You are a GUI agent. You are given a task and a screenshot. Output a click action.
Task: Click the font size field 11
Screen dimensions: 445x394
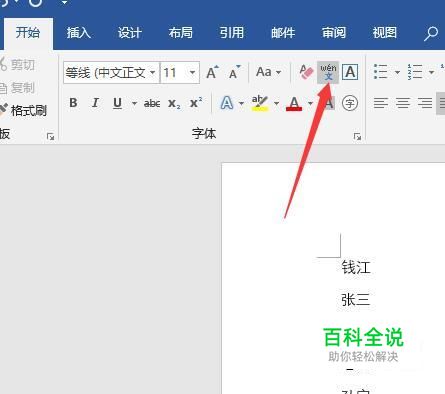click(x=173, y=72)
